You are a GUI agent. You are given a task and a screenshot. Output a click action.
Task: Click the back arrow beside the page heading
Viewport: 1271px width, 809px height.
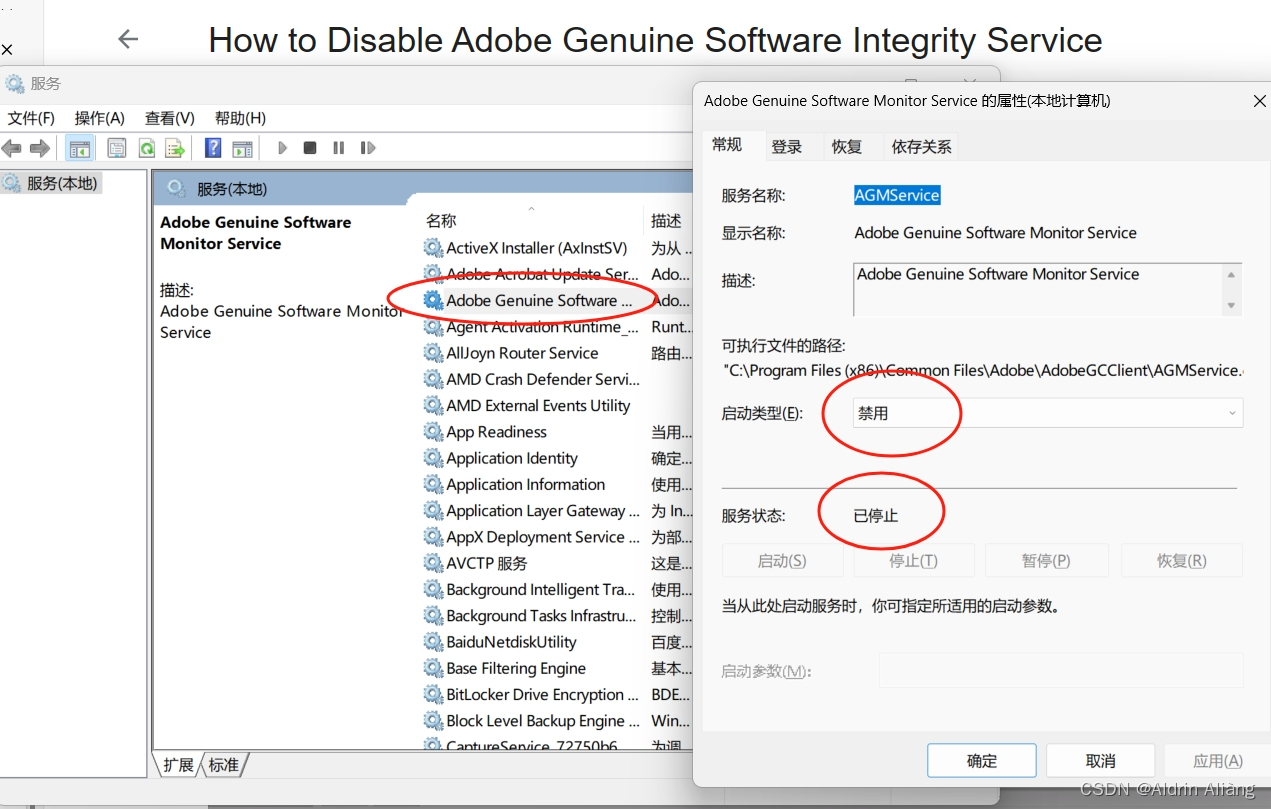coord(127,39)
